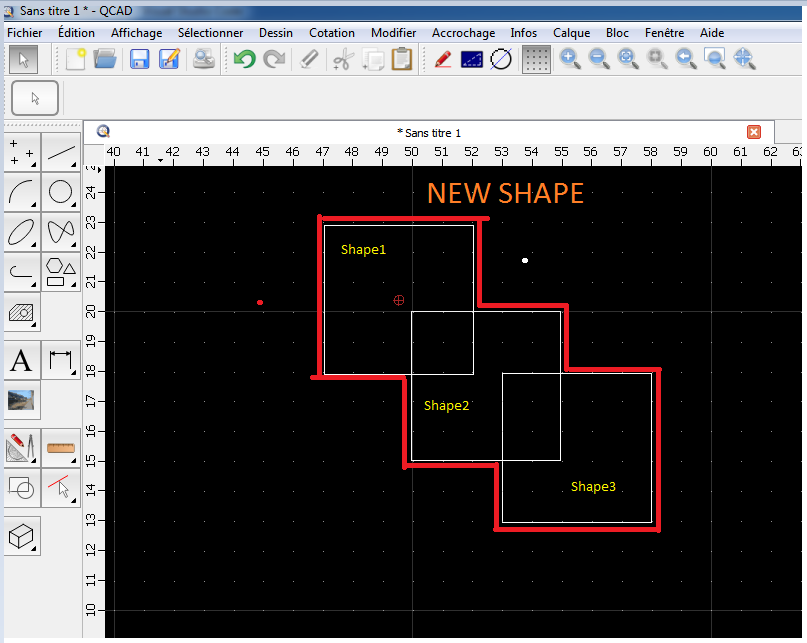
Task: Open the Dimension tools
Action: point(61,360)
